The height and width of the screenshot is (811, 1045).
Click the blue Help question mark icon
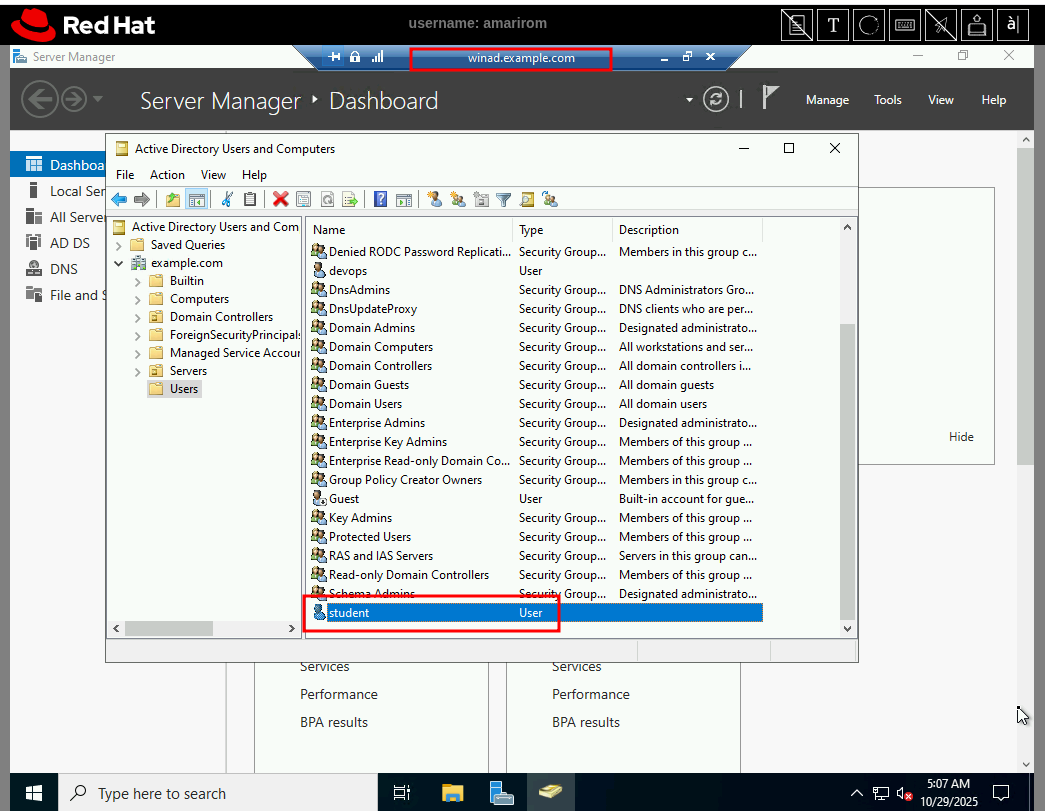(380, 199)
